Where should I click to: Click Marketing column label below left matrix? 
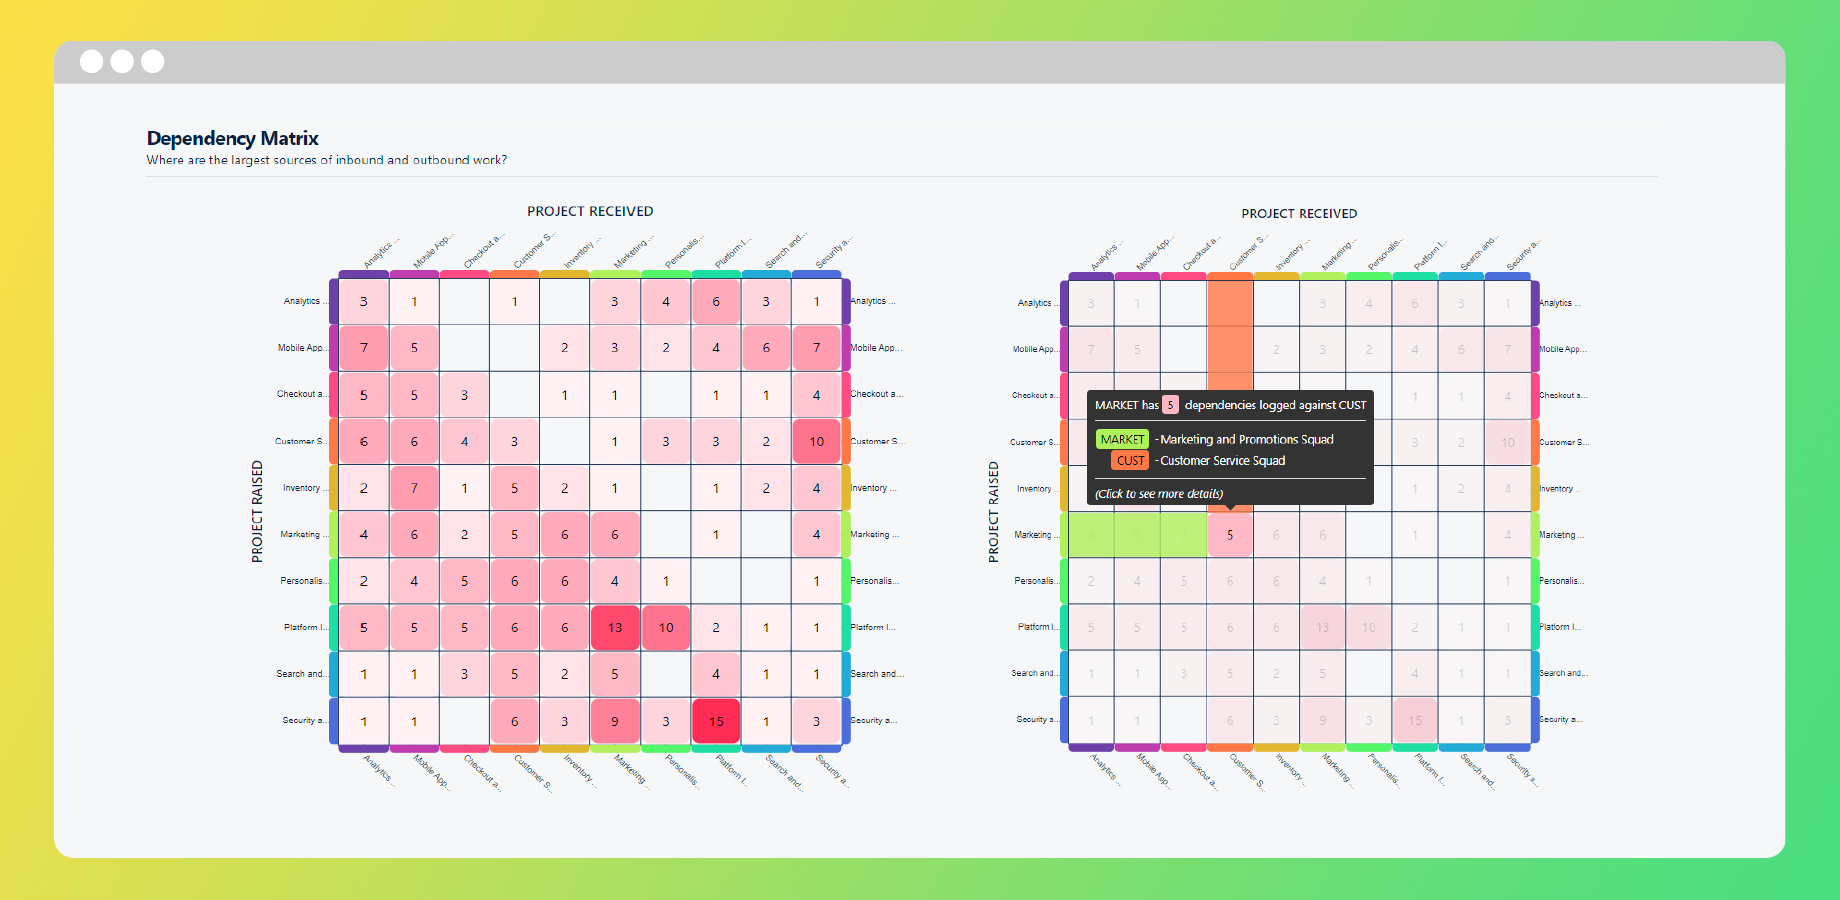pos(632,771)
